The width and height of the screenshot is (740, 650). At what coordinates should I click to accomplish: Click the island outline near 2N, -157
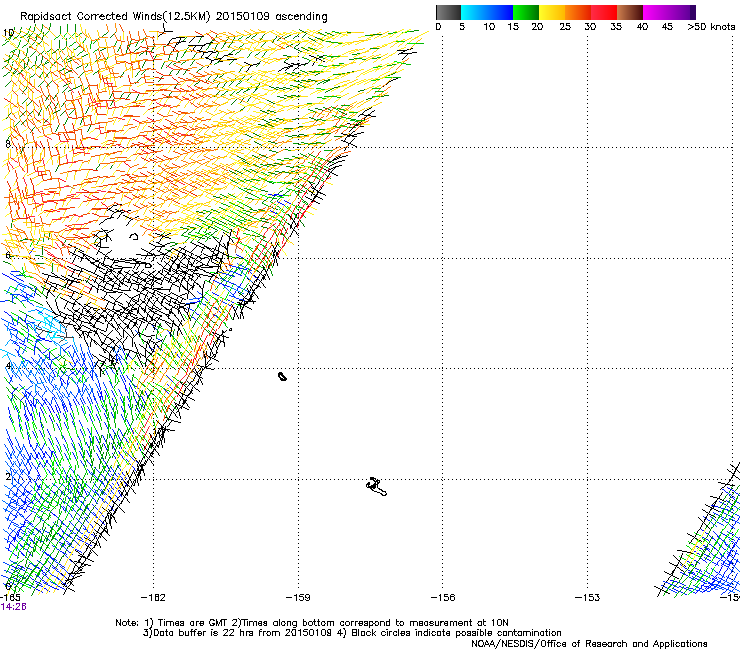[x=376, y=487]
